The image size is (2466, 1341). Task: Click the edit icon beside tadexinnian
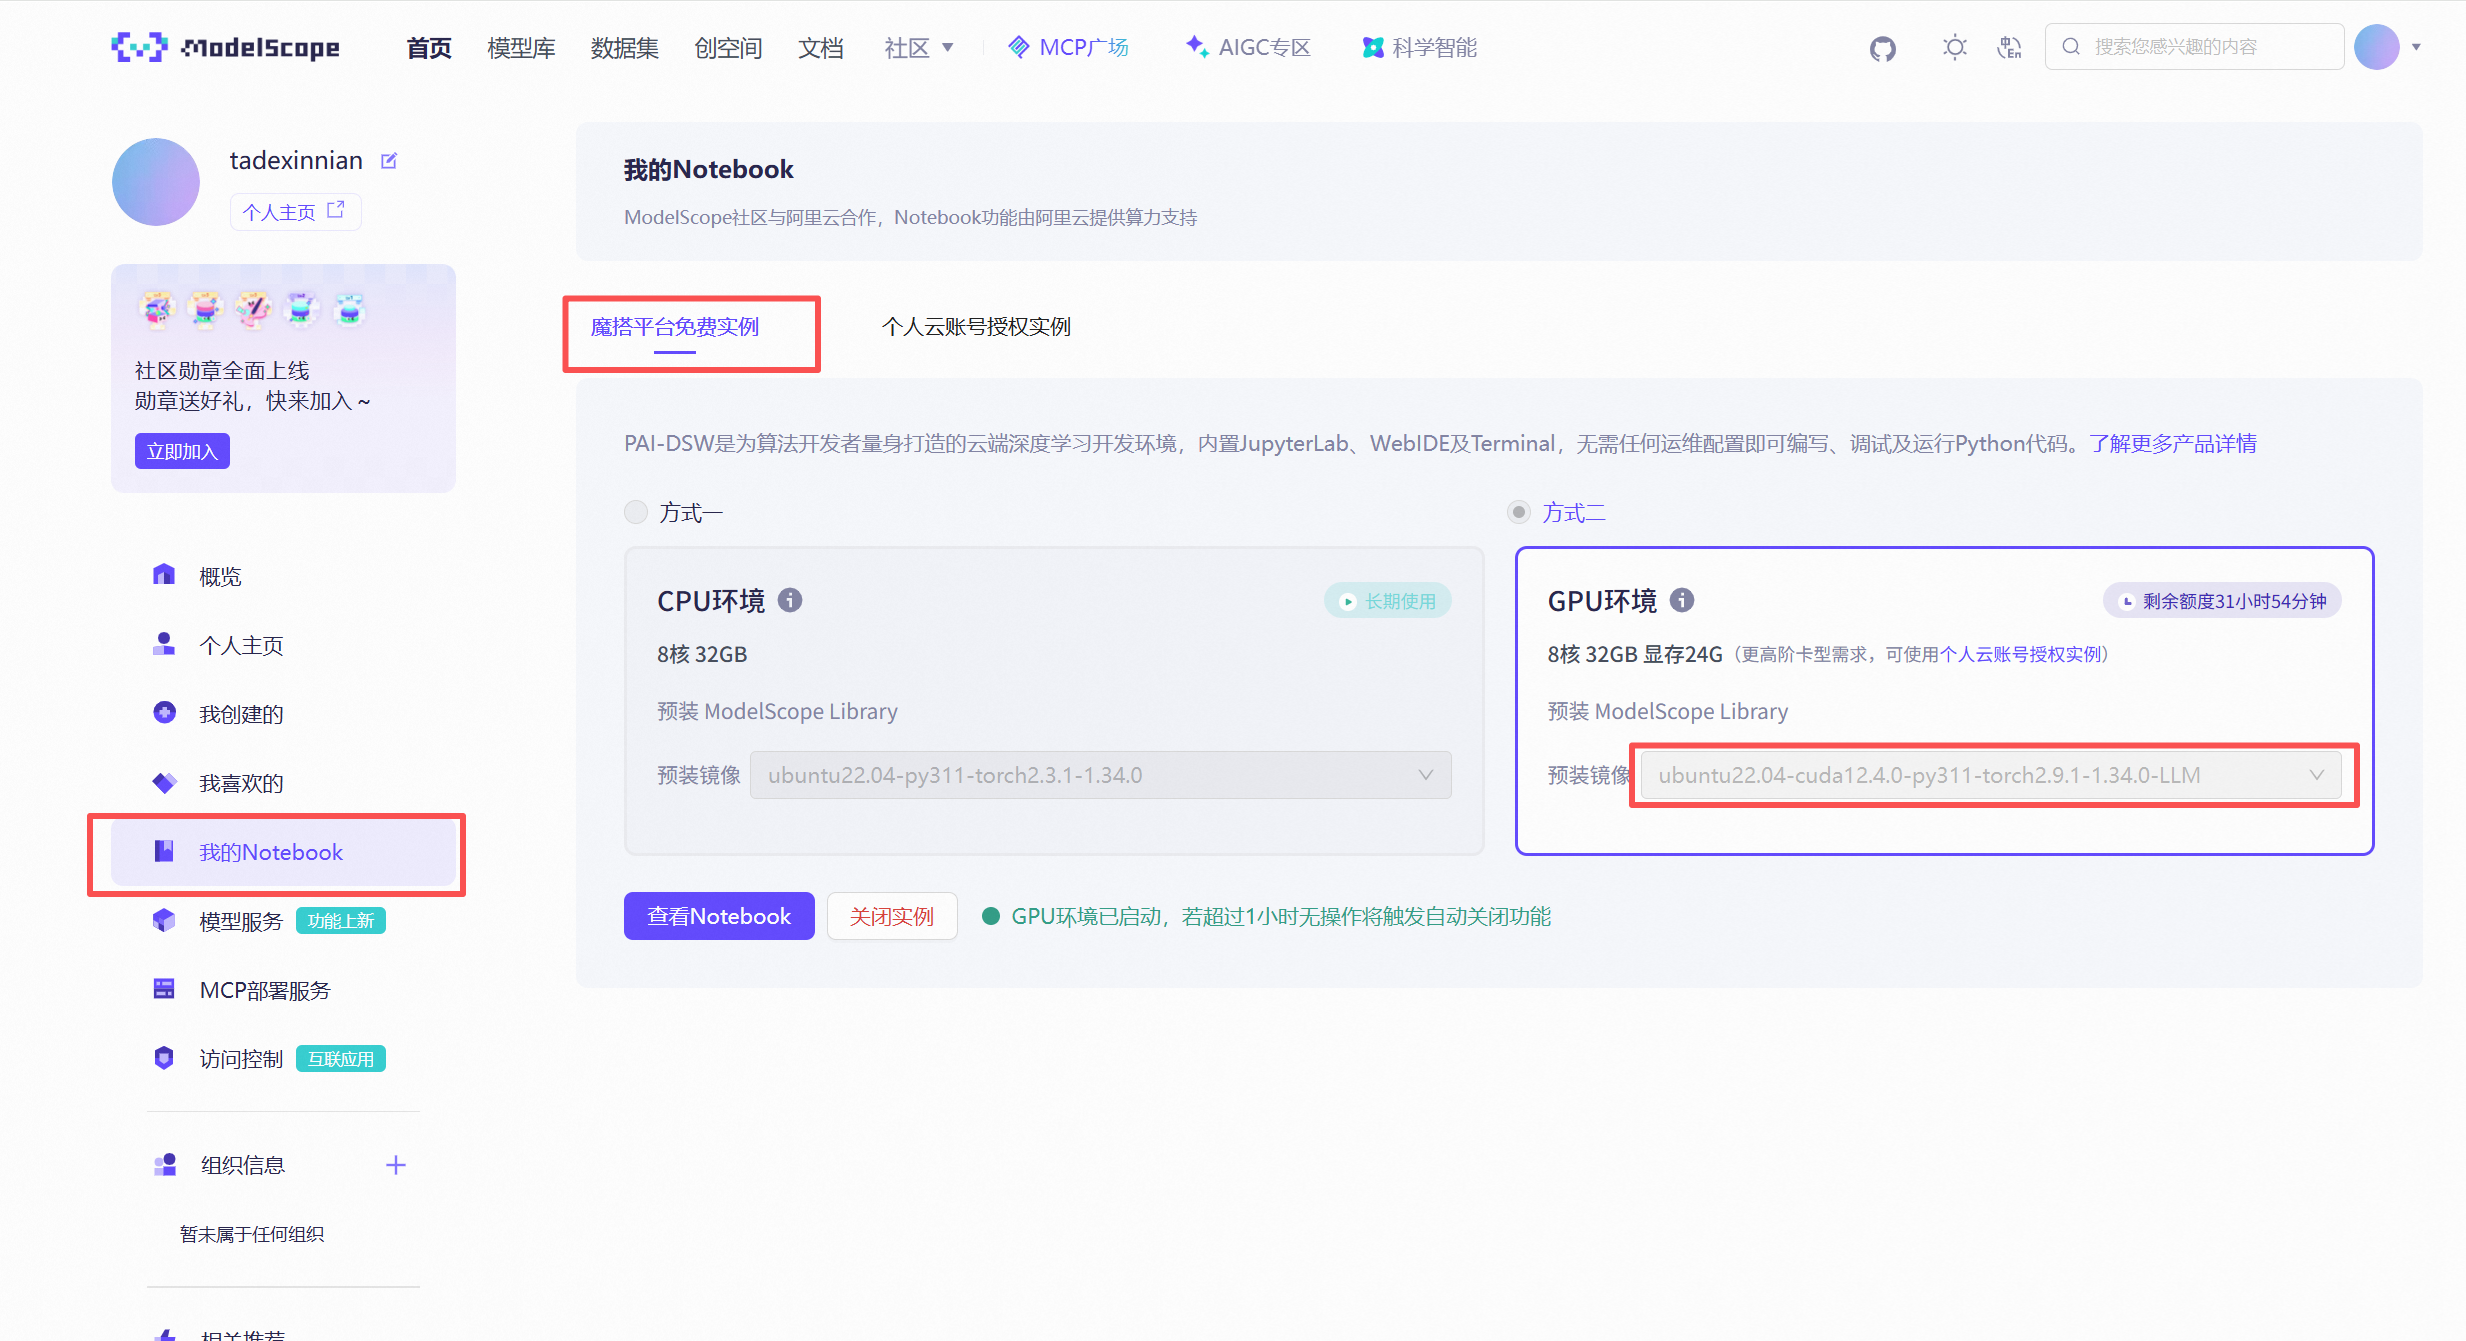point(389,161)
